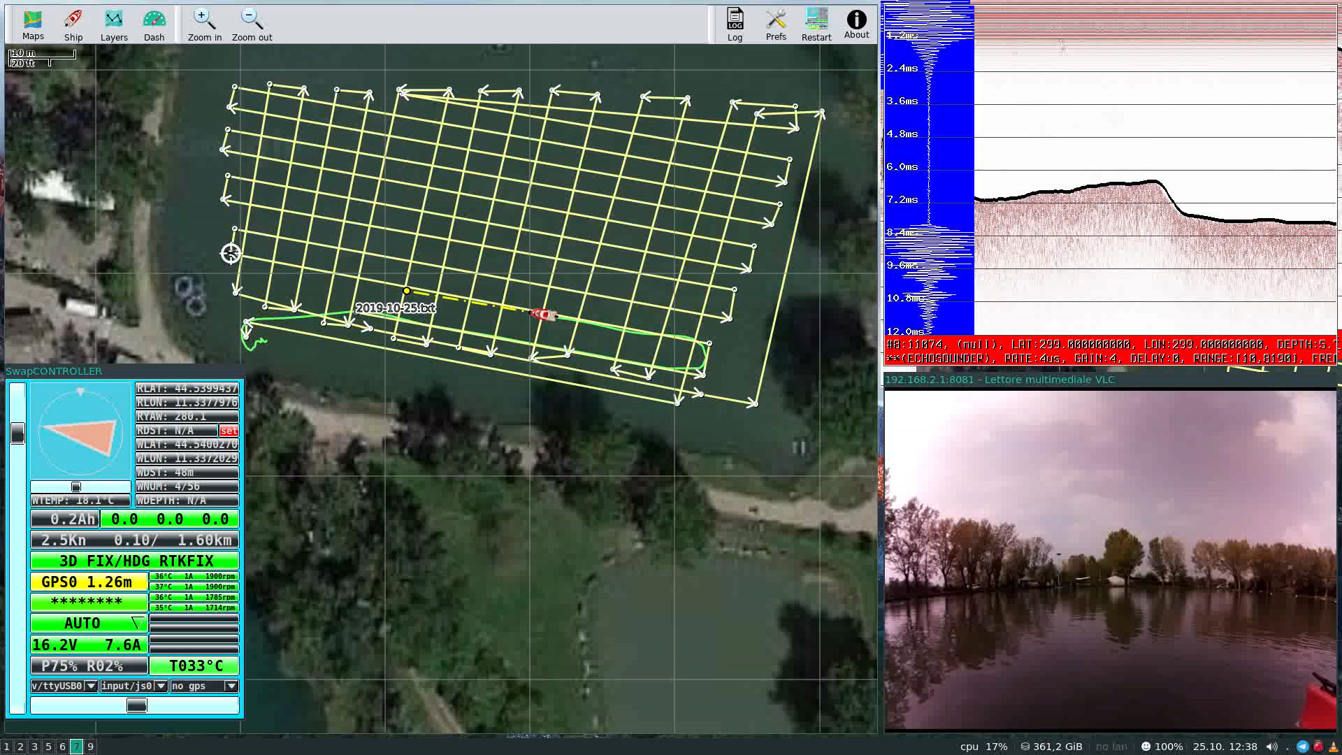Open the input/js0 joystick dropdown

[x=133, y=686]
